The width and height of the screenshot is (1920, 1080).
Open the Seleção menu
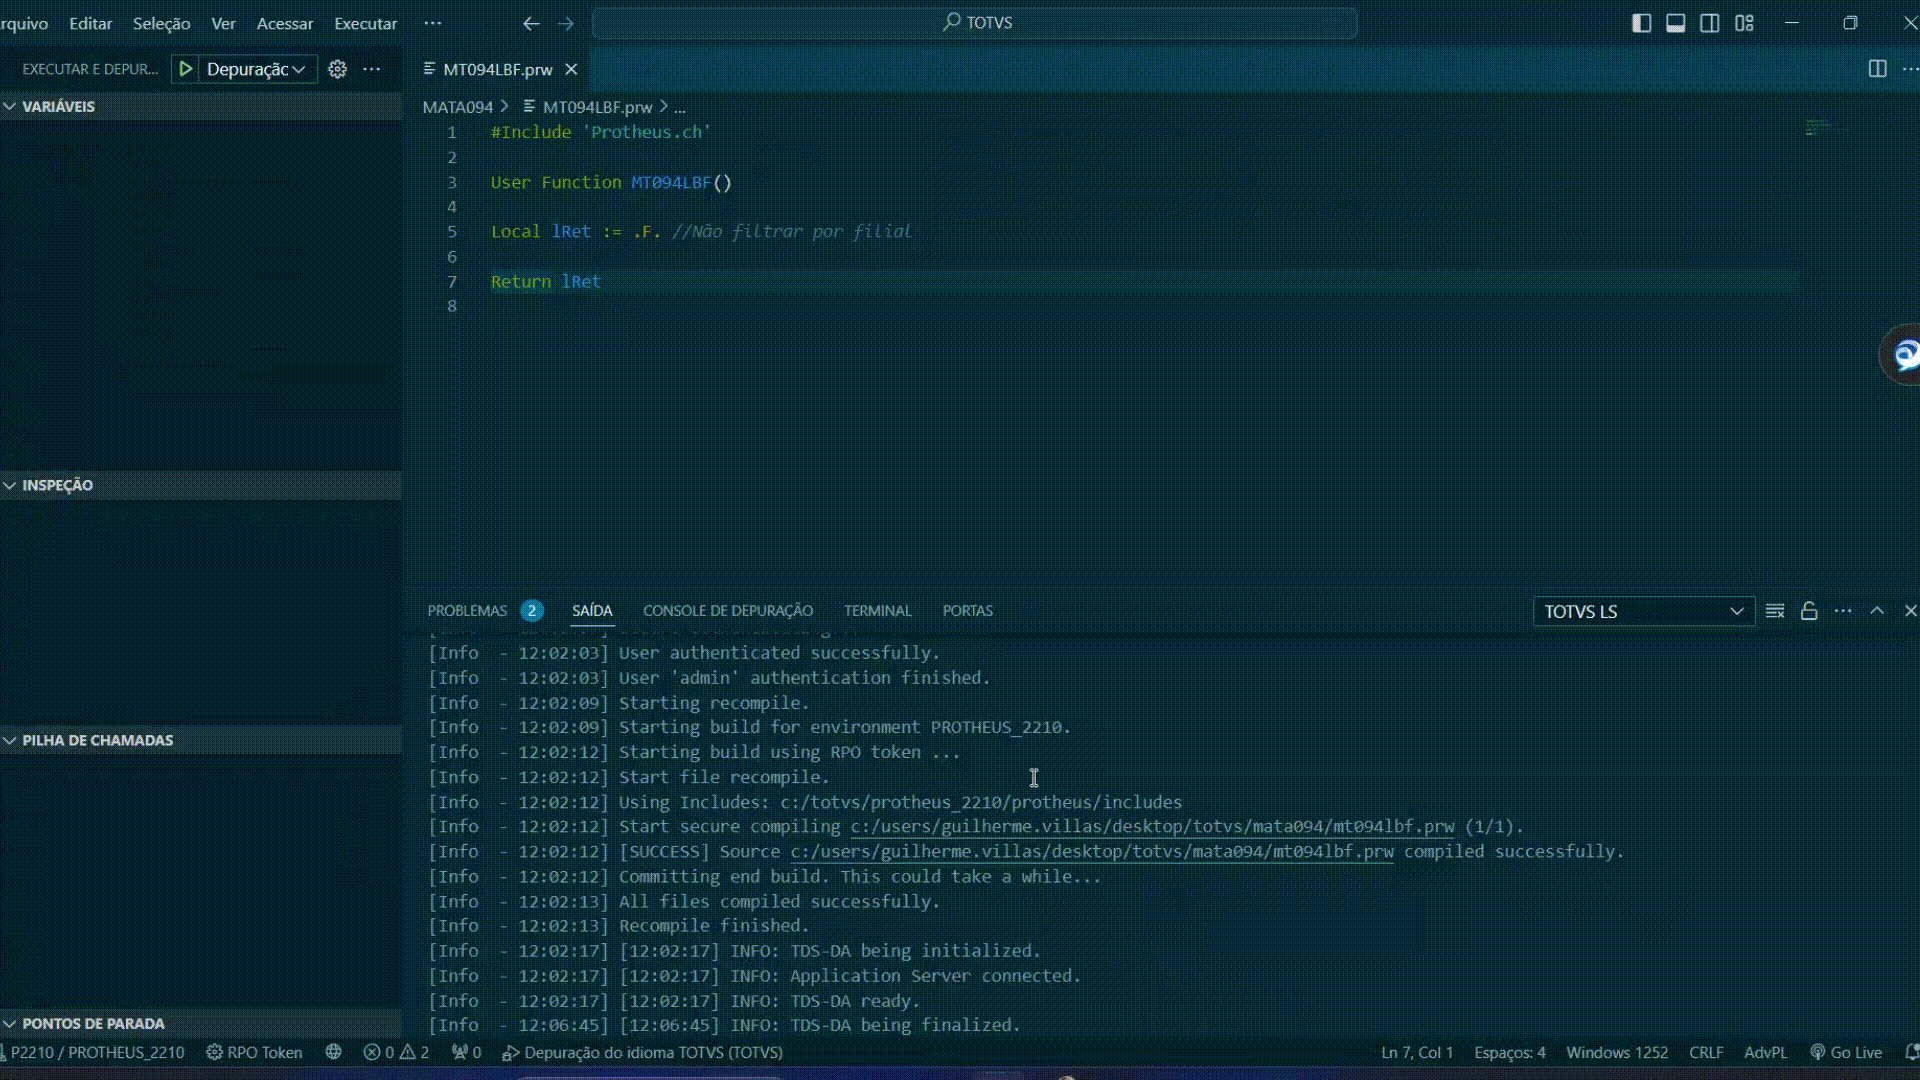(161, 23)
